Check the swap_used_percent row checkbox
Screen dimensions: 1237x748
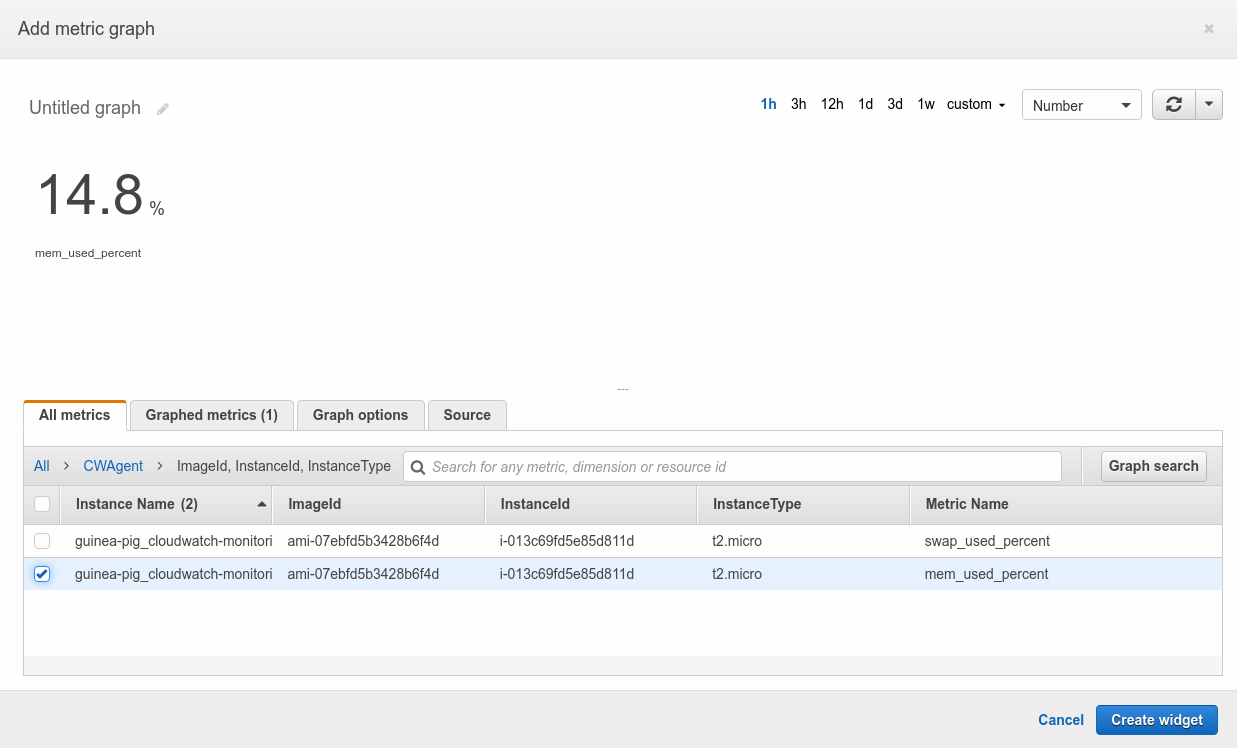coord(42,541)
